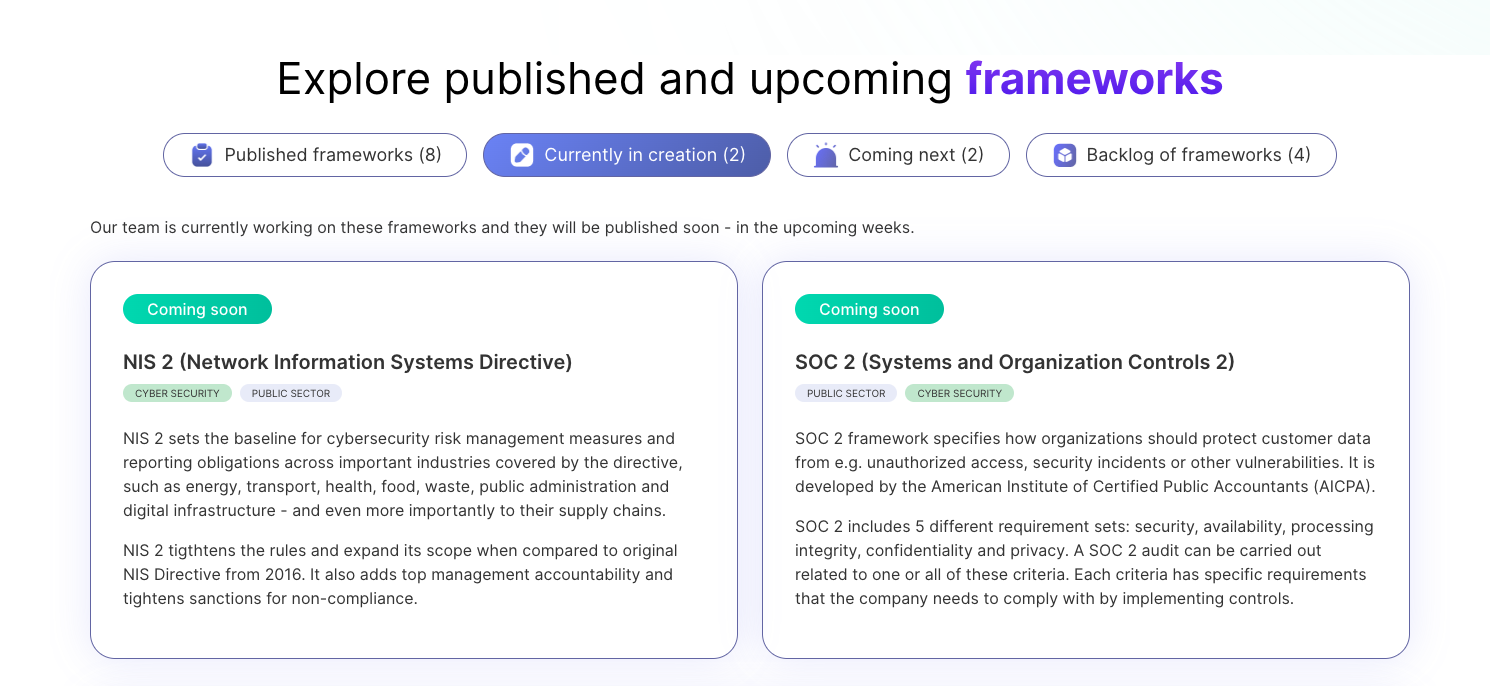The width and height of the screenshot is (1490, 686).
Task: Click the pen icon in Currently in creation pill
Action: [521, 155]
